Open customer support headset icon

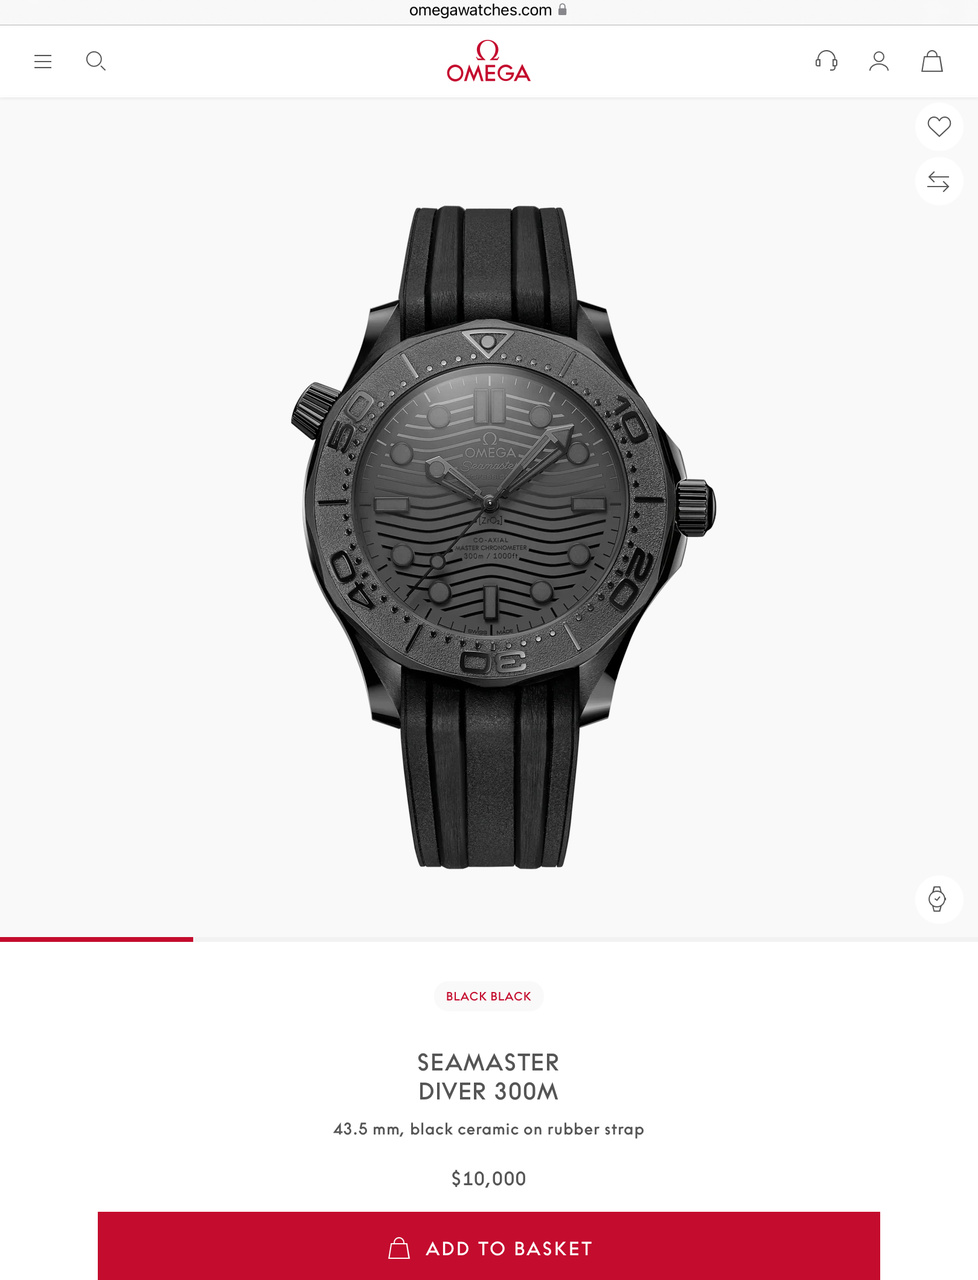826,61
